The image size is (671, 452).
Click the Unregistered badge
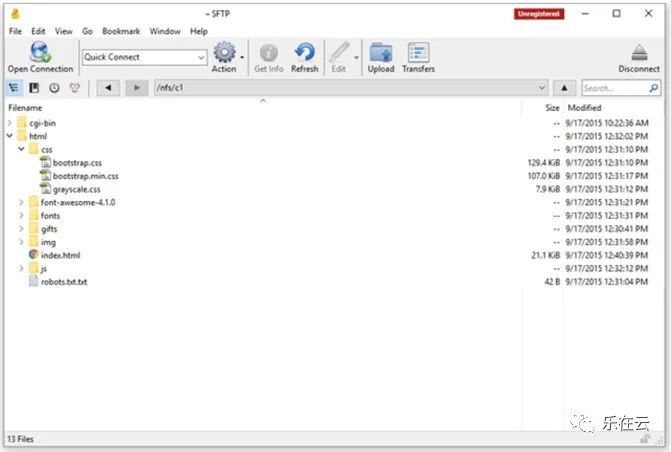tap(539, 14)
